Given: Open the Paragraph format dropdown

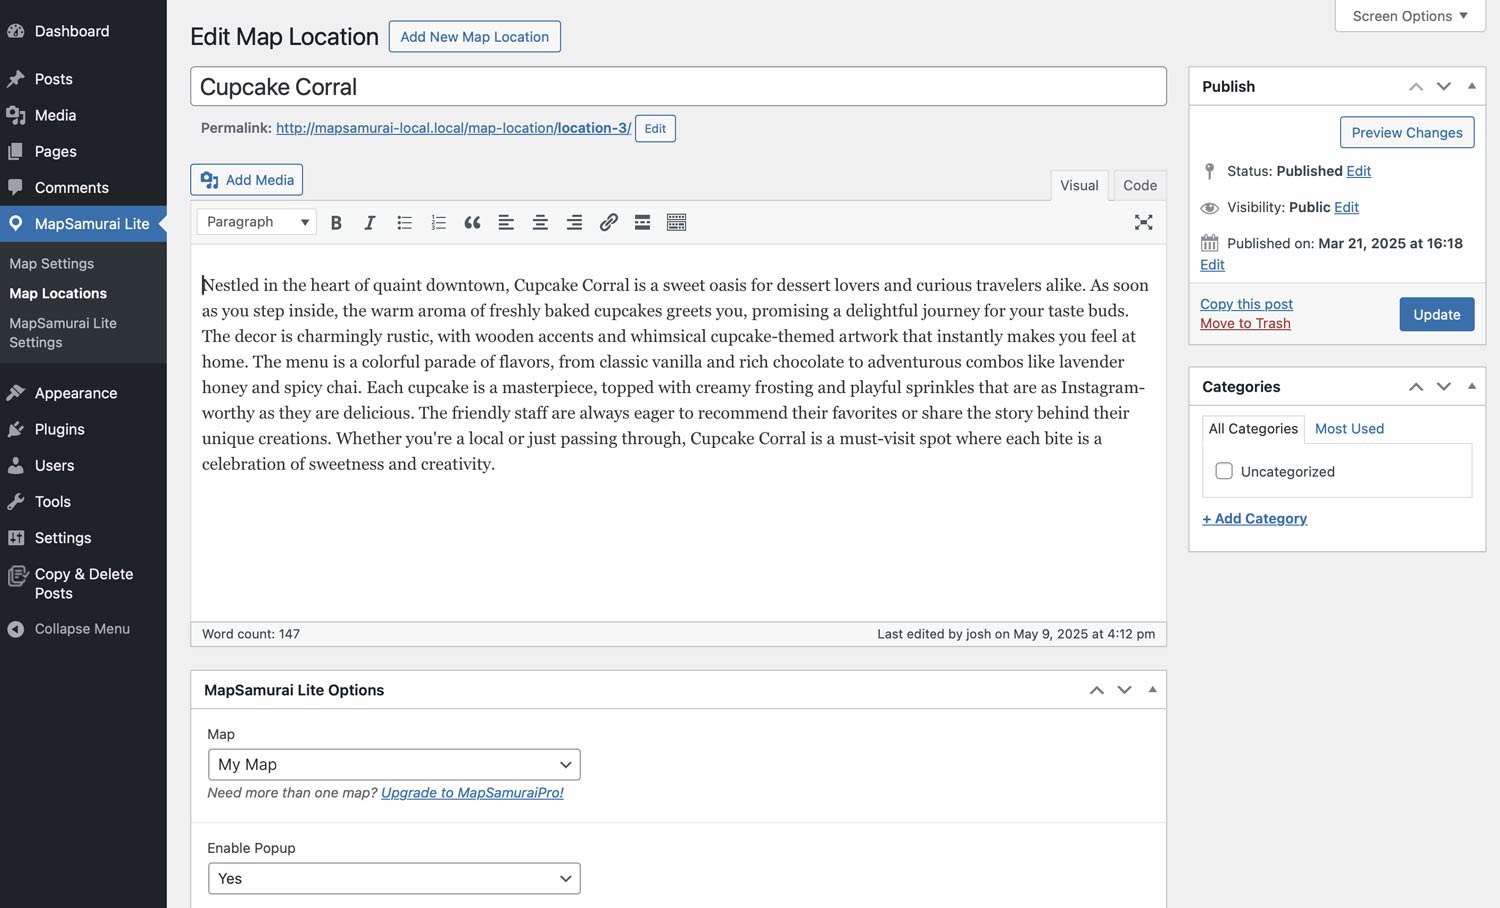Looking at the screenshot, I should click(257, 222).
